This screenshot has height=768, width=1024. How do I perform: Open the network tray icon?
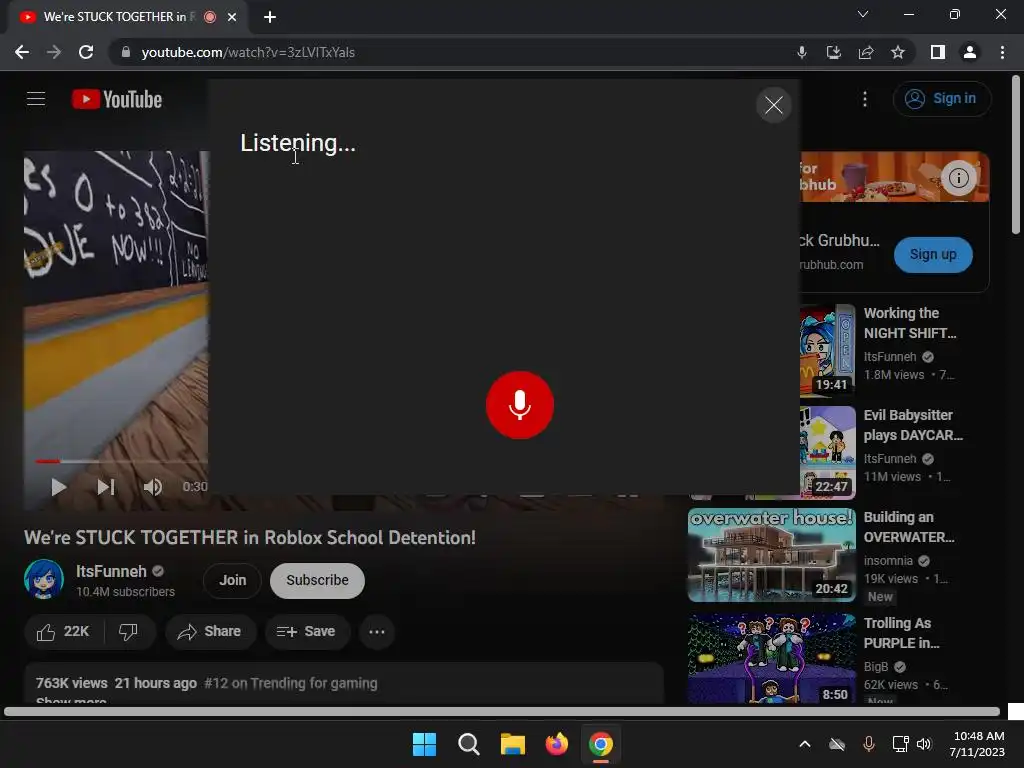(901, 744)
